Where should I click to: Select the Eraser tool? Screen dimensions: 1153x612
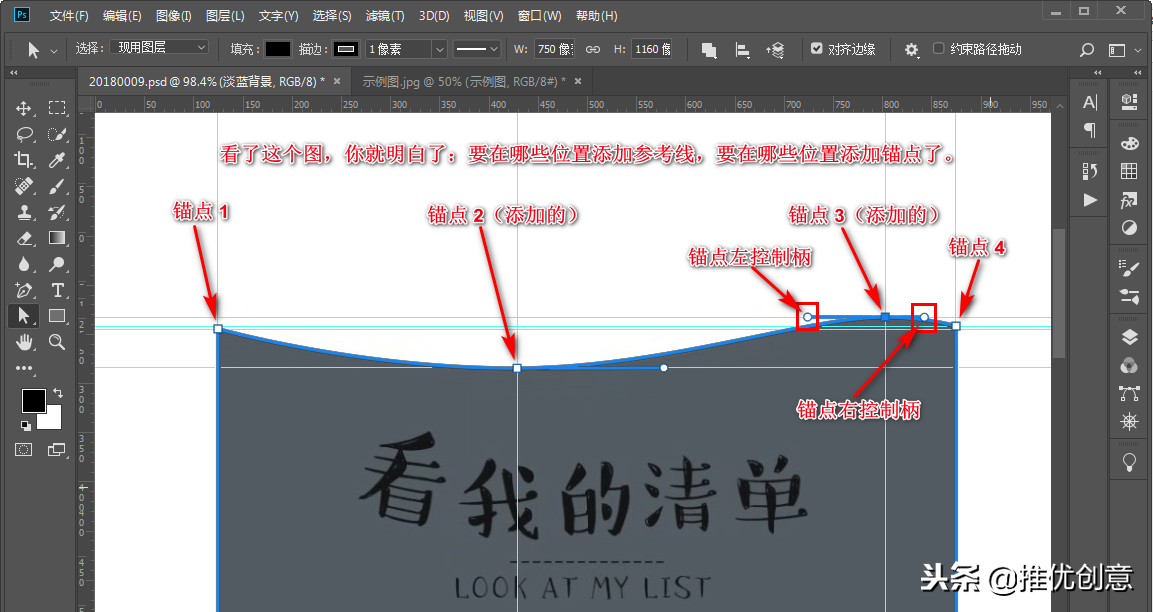24,238
